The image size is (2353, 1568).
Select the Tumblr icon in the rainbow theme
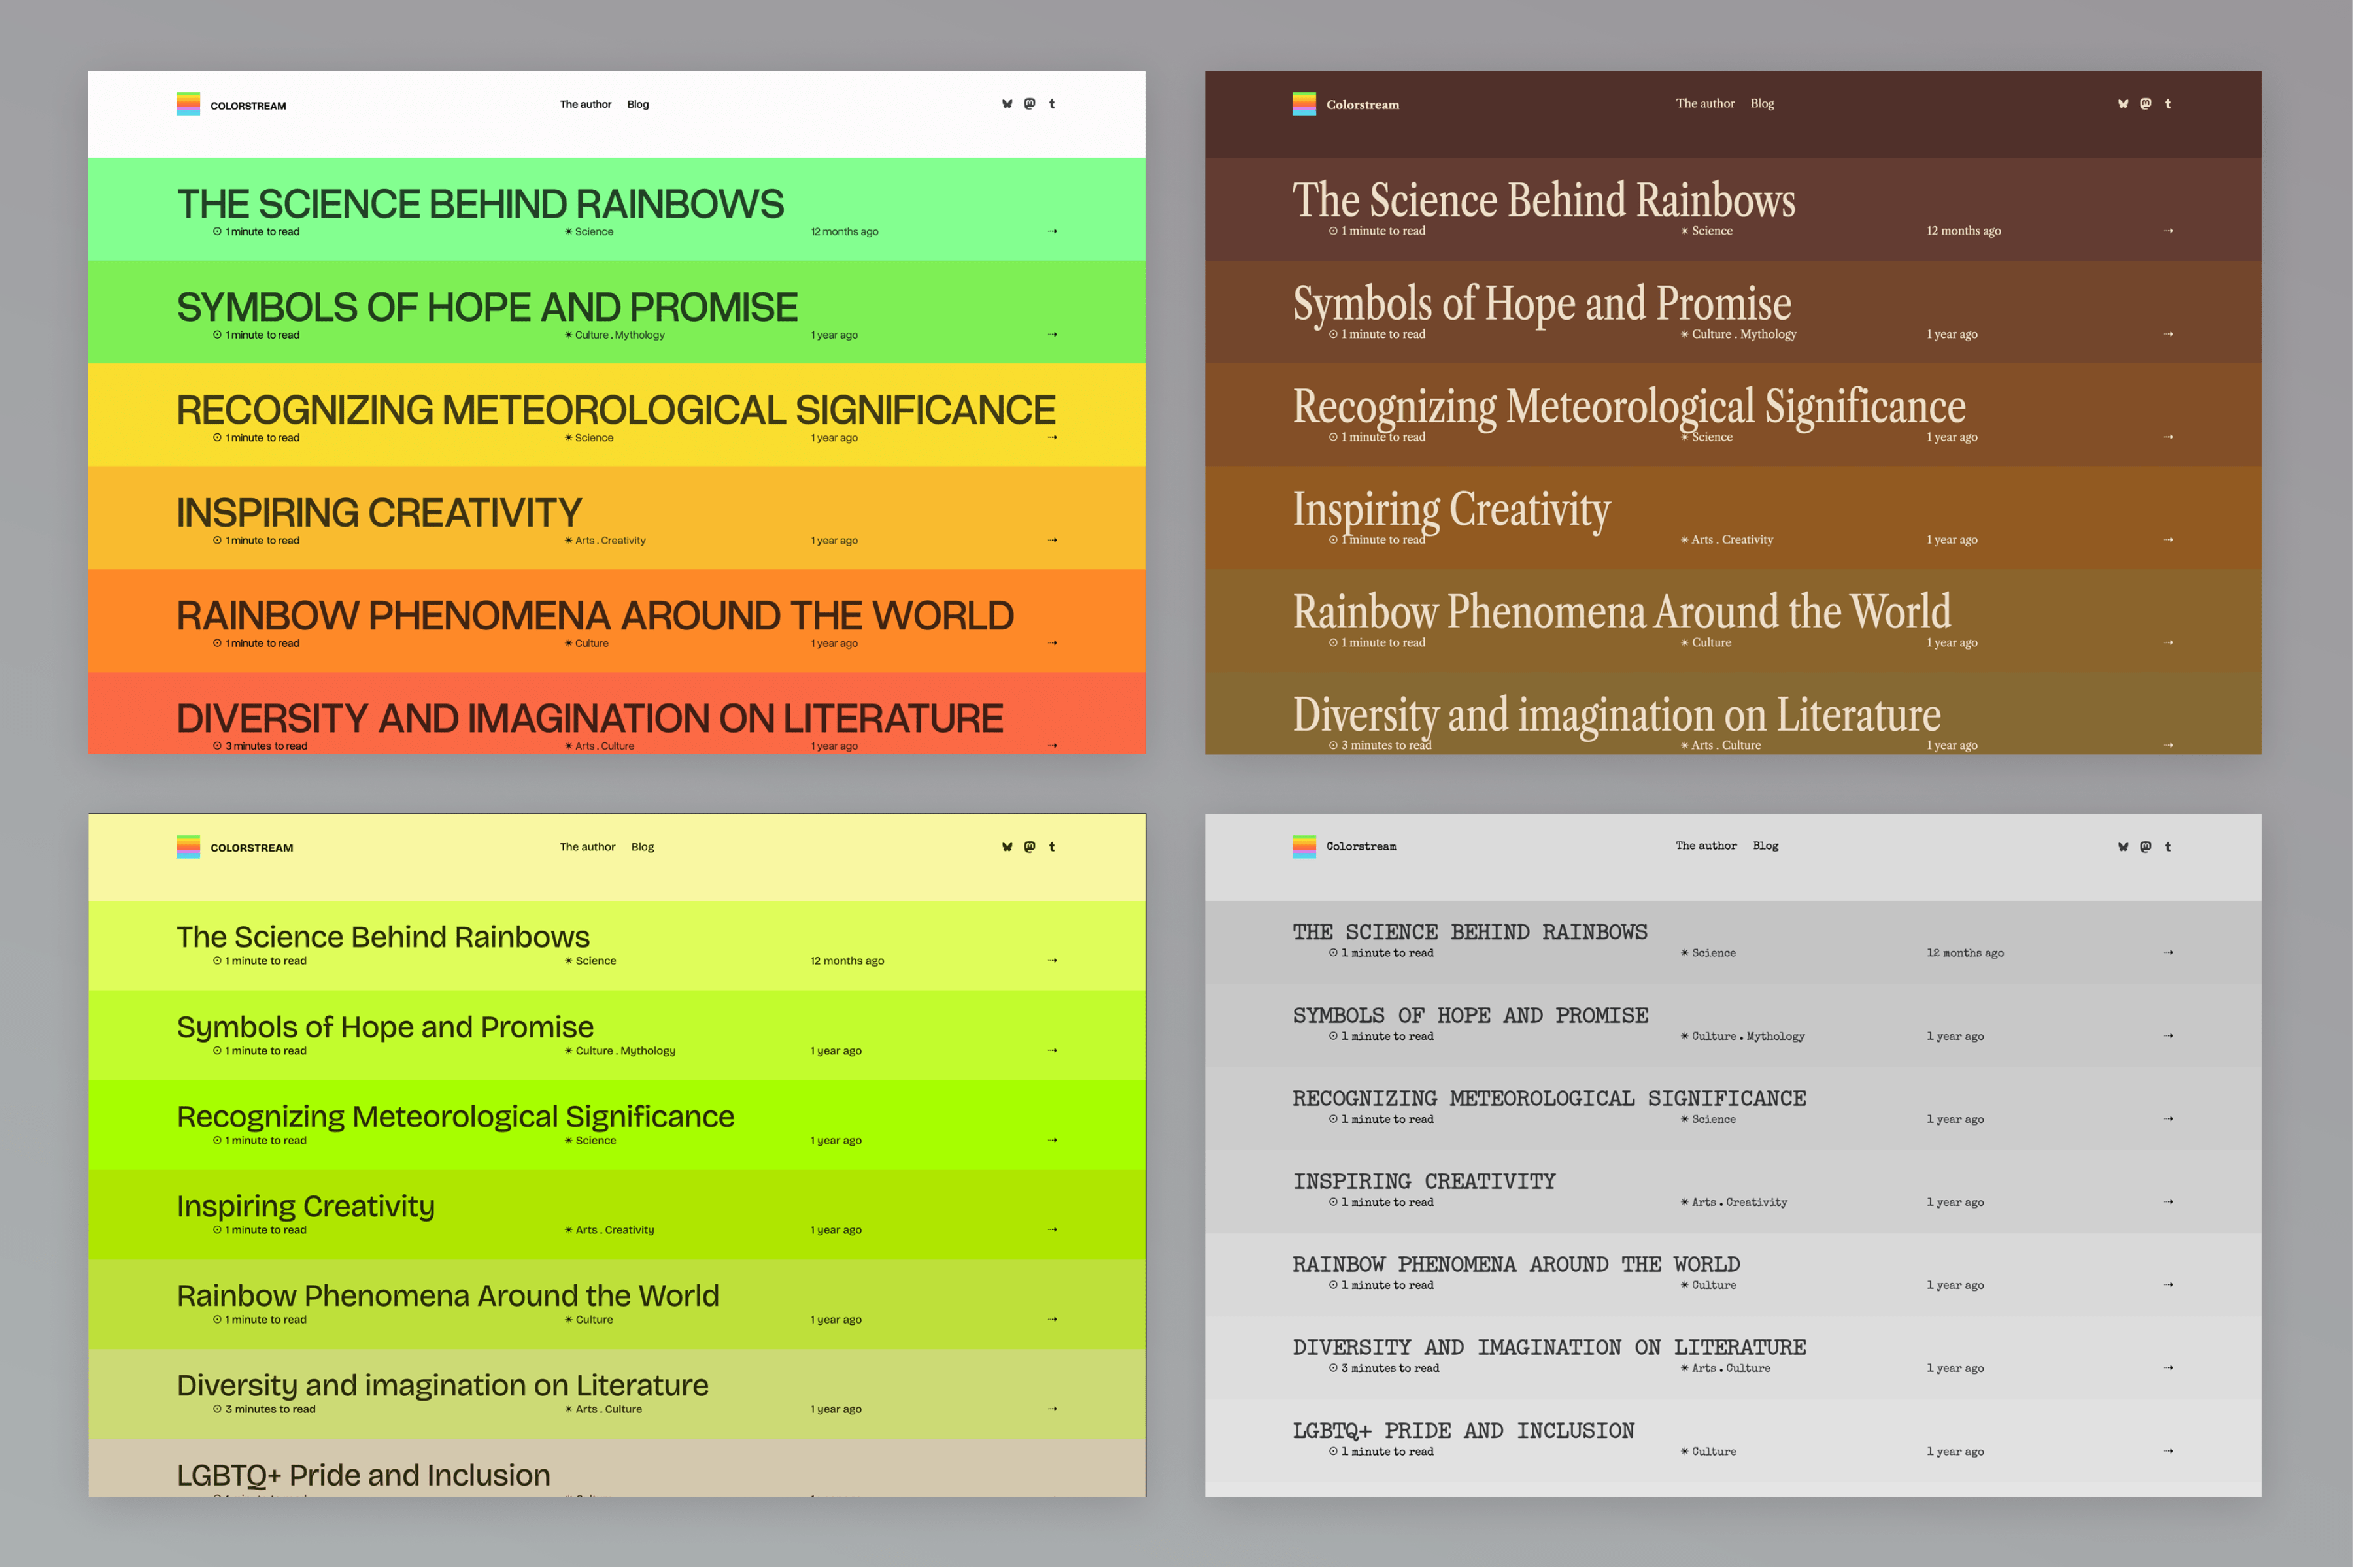pos(1052,103)
